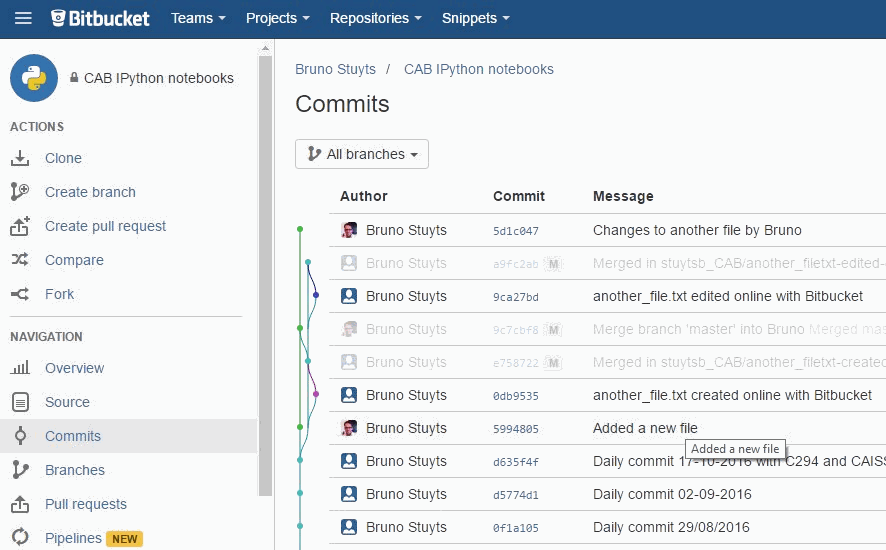The height and width of the screenshot is (550, 886).
Task: Click the Create branch icon
Action: [20, 192]
